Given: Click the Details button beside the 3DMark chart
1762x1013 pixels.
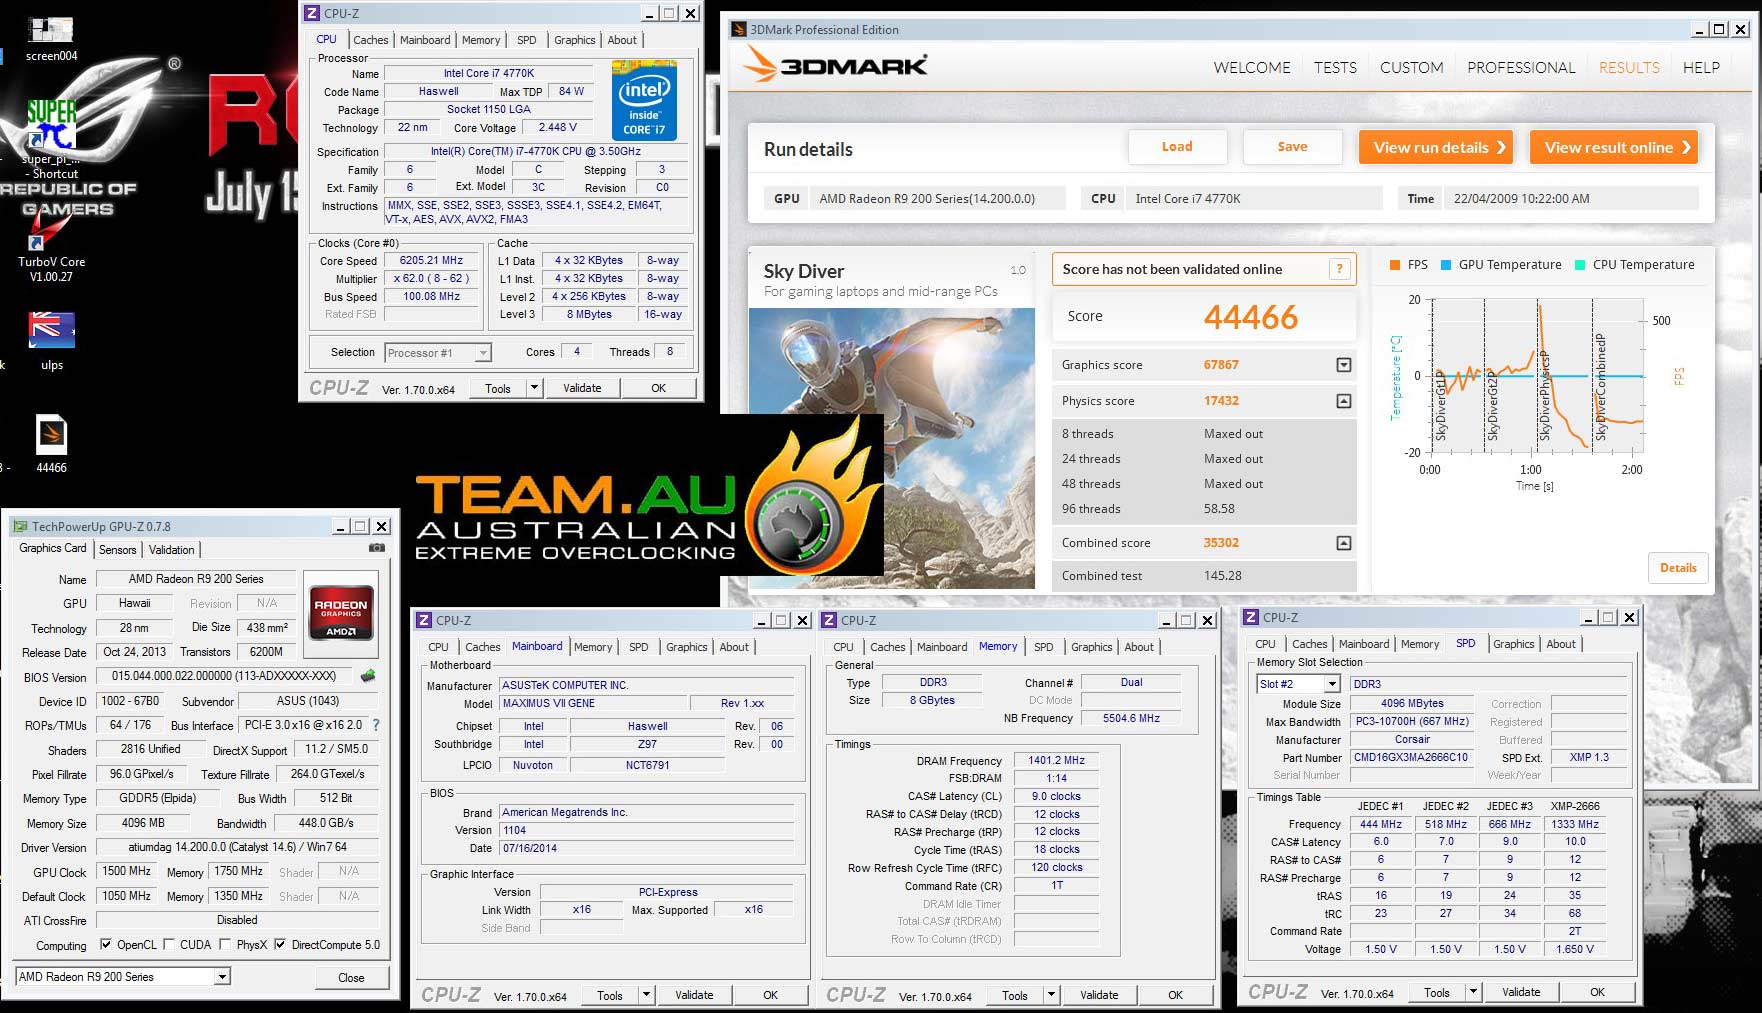Looking at the screenshot, I should 1678,568.
